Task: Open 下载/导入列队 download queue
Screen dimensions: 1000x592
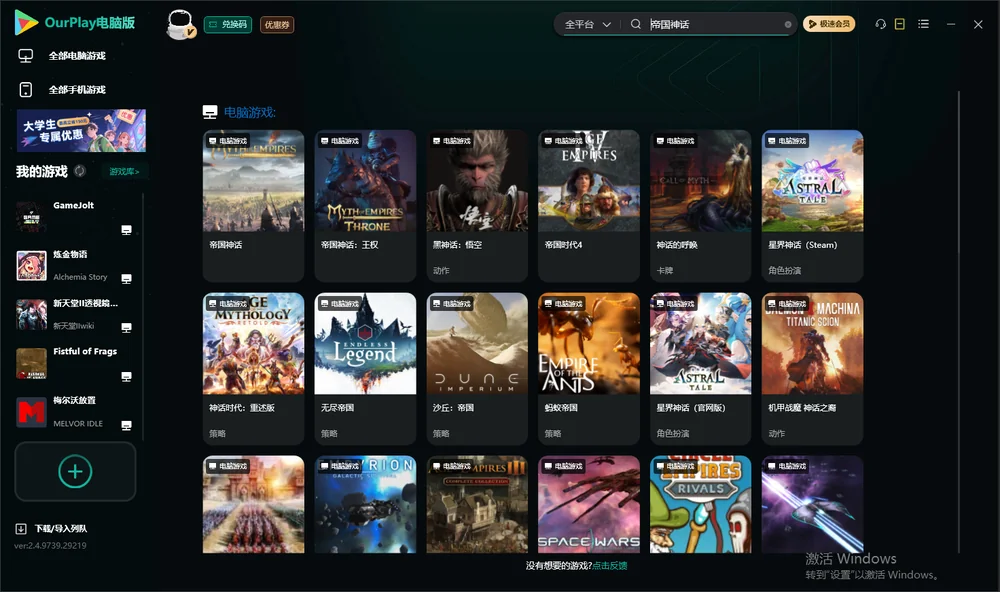Action: click(52, 529)
